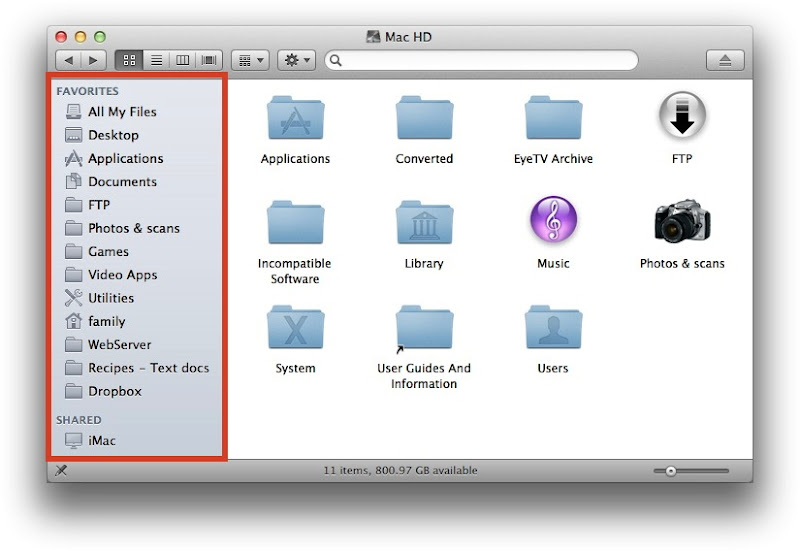Open All My Files in sidebar

click(111, 112)
